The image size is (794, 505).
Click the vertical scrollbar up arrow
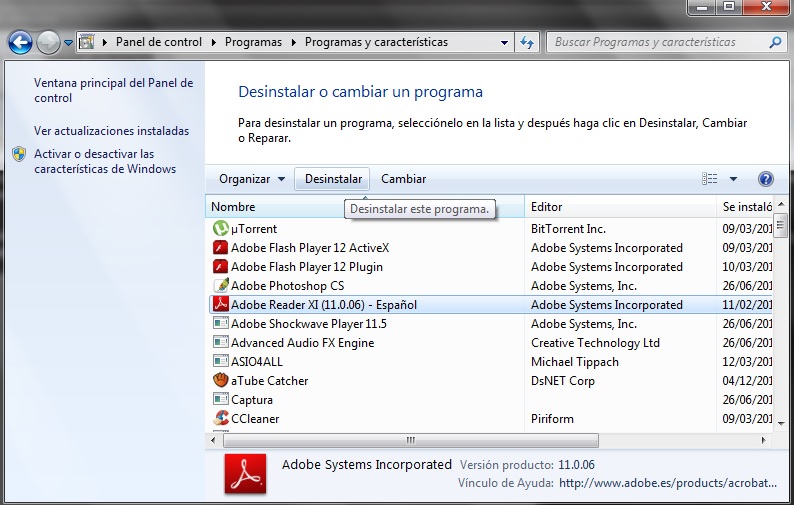pyautogui.click(x=780, y=205)
